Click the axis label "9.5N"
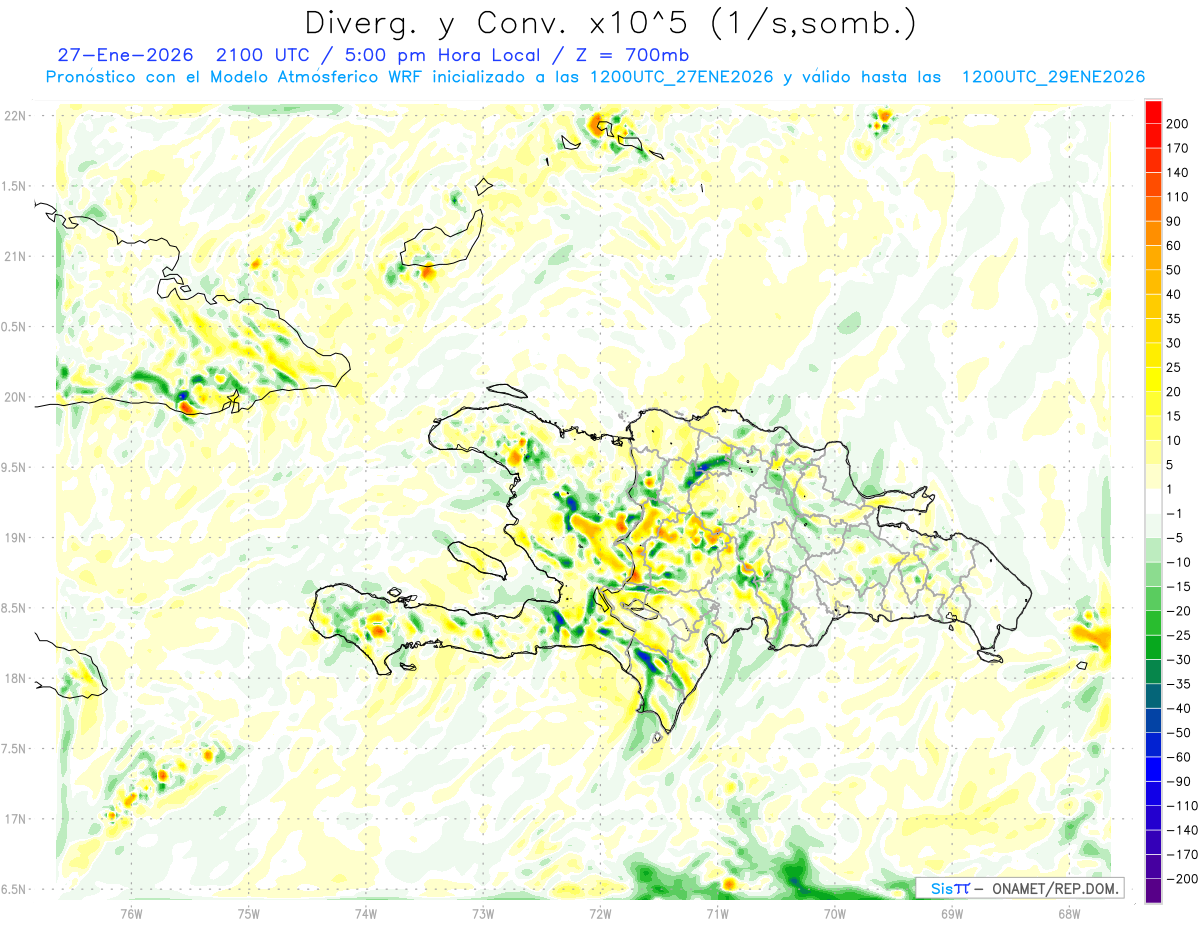The width and height of the screenshot is (1200, 927). (15, 467)
